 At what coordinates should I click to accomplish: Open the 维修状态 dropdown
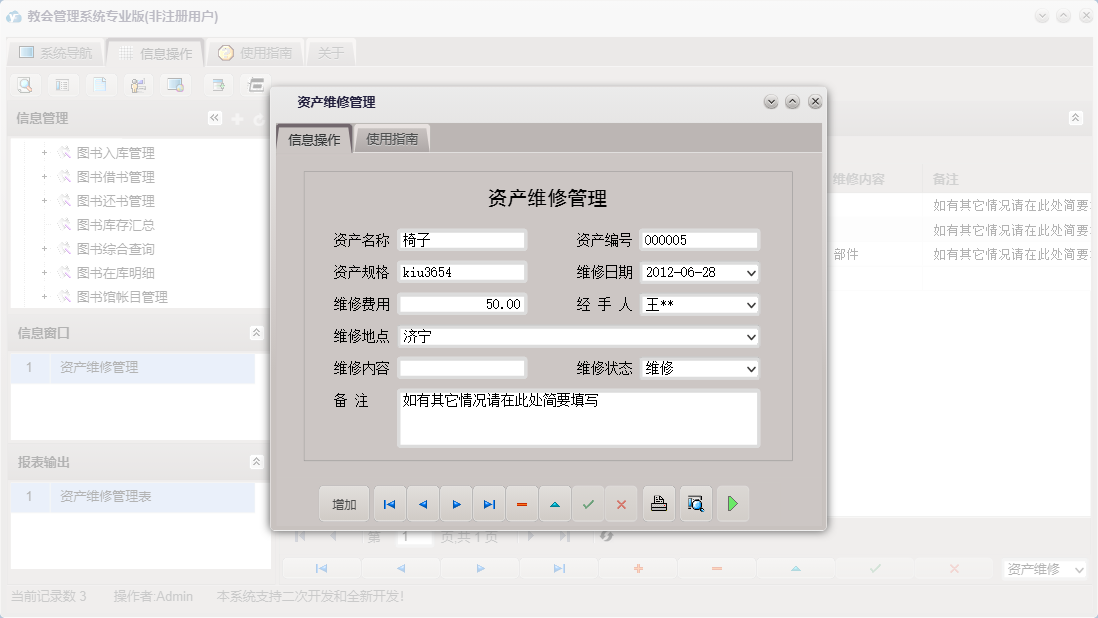coord(751,369)
